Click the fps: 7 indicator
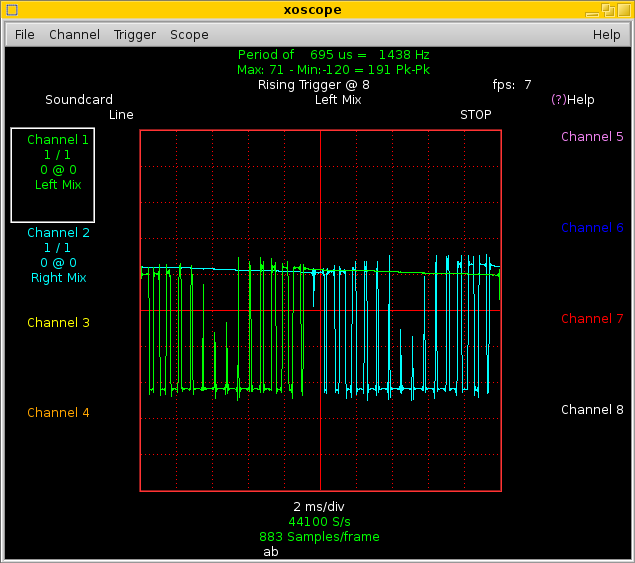The image size is (635, 563). 511,85
